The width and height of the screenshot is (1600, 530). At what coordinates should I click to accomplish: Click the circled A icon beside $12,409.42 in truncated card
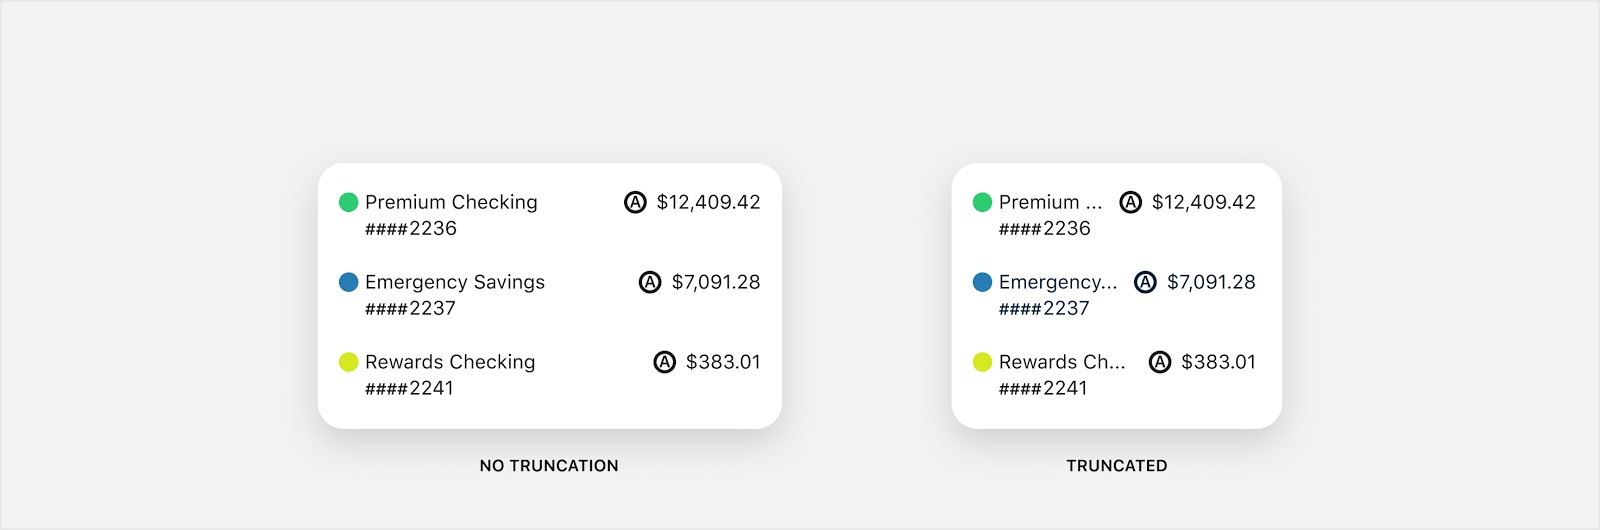pos(1131,202)
